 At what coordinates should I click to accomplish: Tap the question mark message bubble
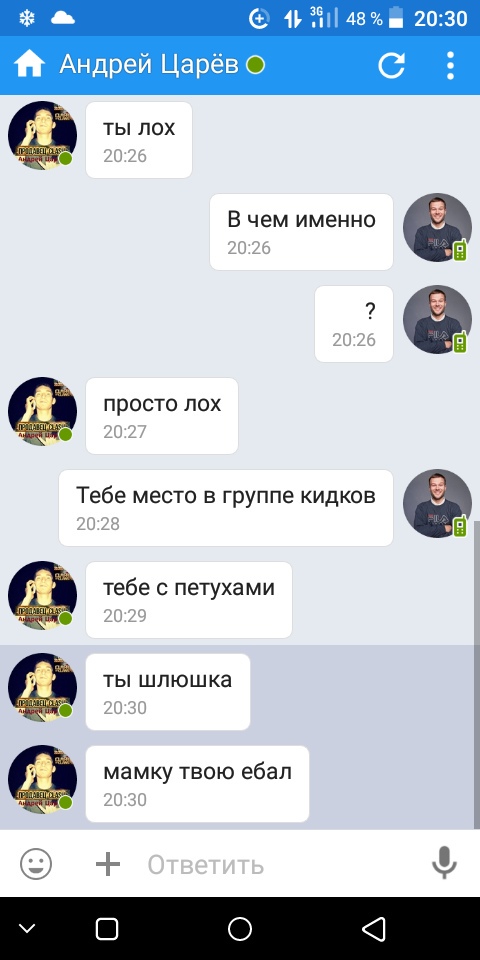coord(354,324)
